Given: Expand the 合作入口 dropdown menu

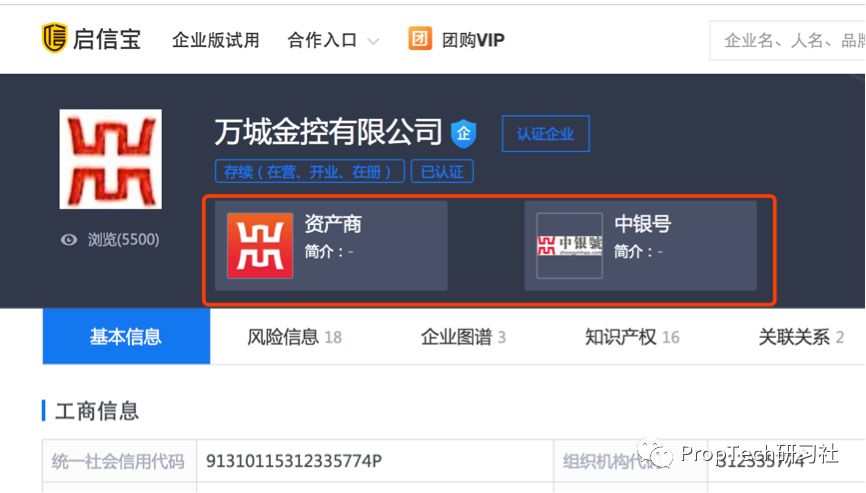Looking at the screenshot, I should tap(322, 40).
